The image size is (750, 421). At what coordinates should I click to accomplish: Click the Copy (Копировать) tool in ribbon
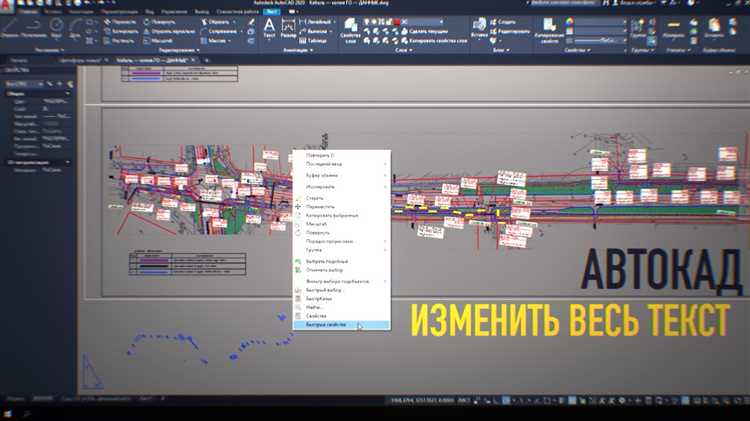click(x=121, y=31)
